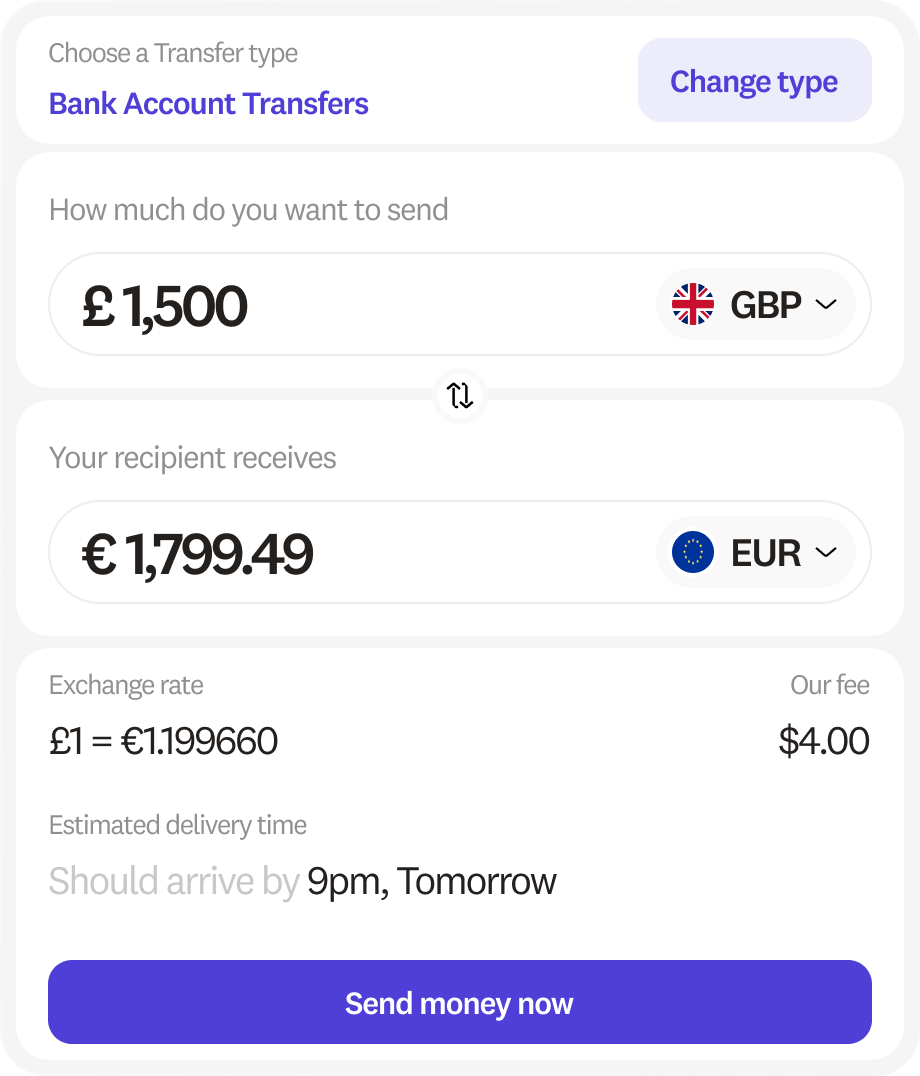The image size is (920, 1076).
Task: Click the UK flag icon
Action: (693, 304)
